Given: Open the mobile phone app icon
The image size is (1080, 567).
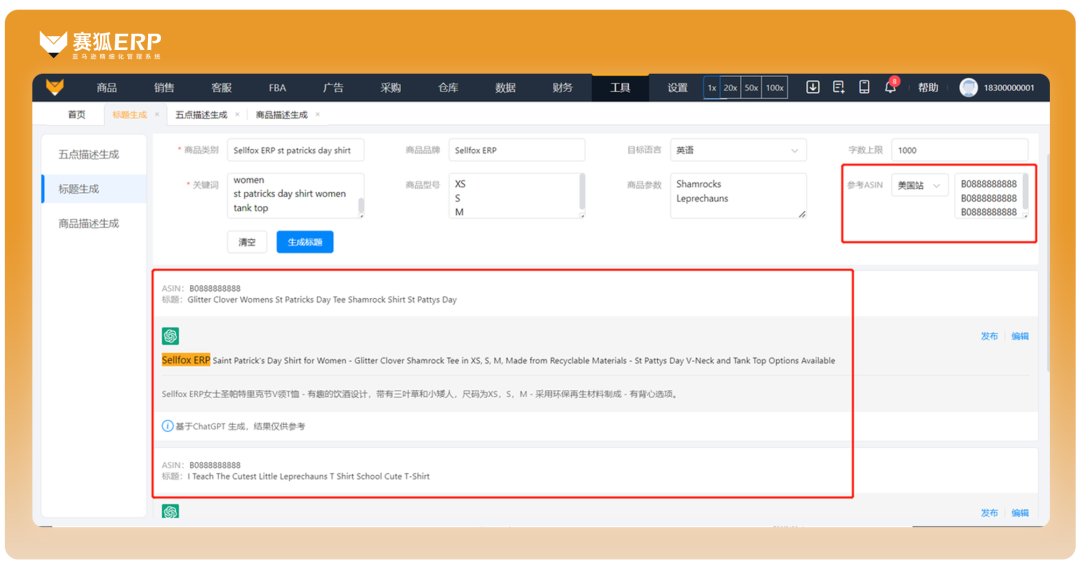Looking at the screenshot, I should tap(864, 88).
